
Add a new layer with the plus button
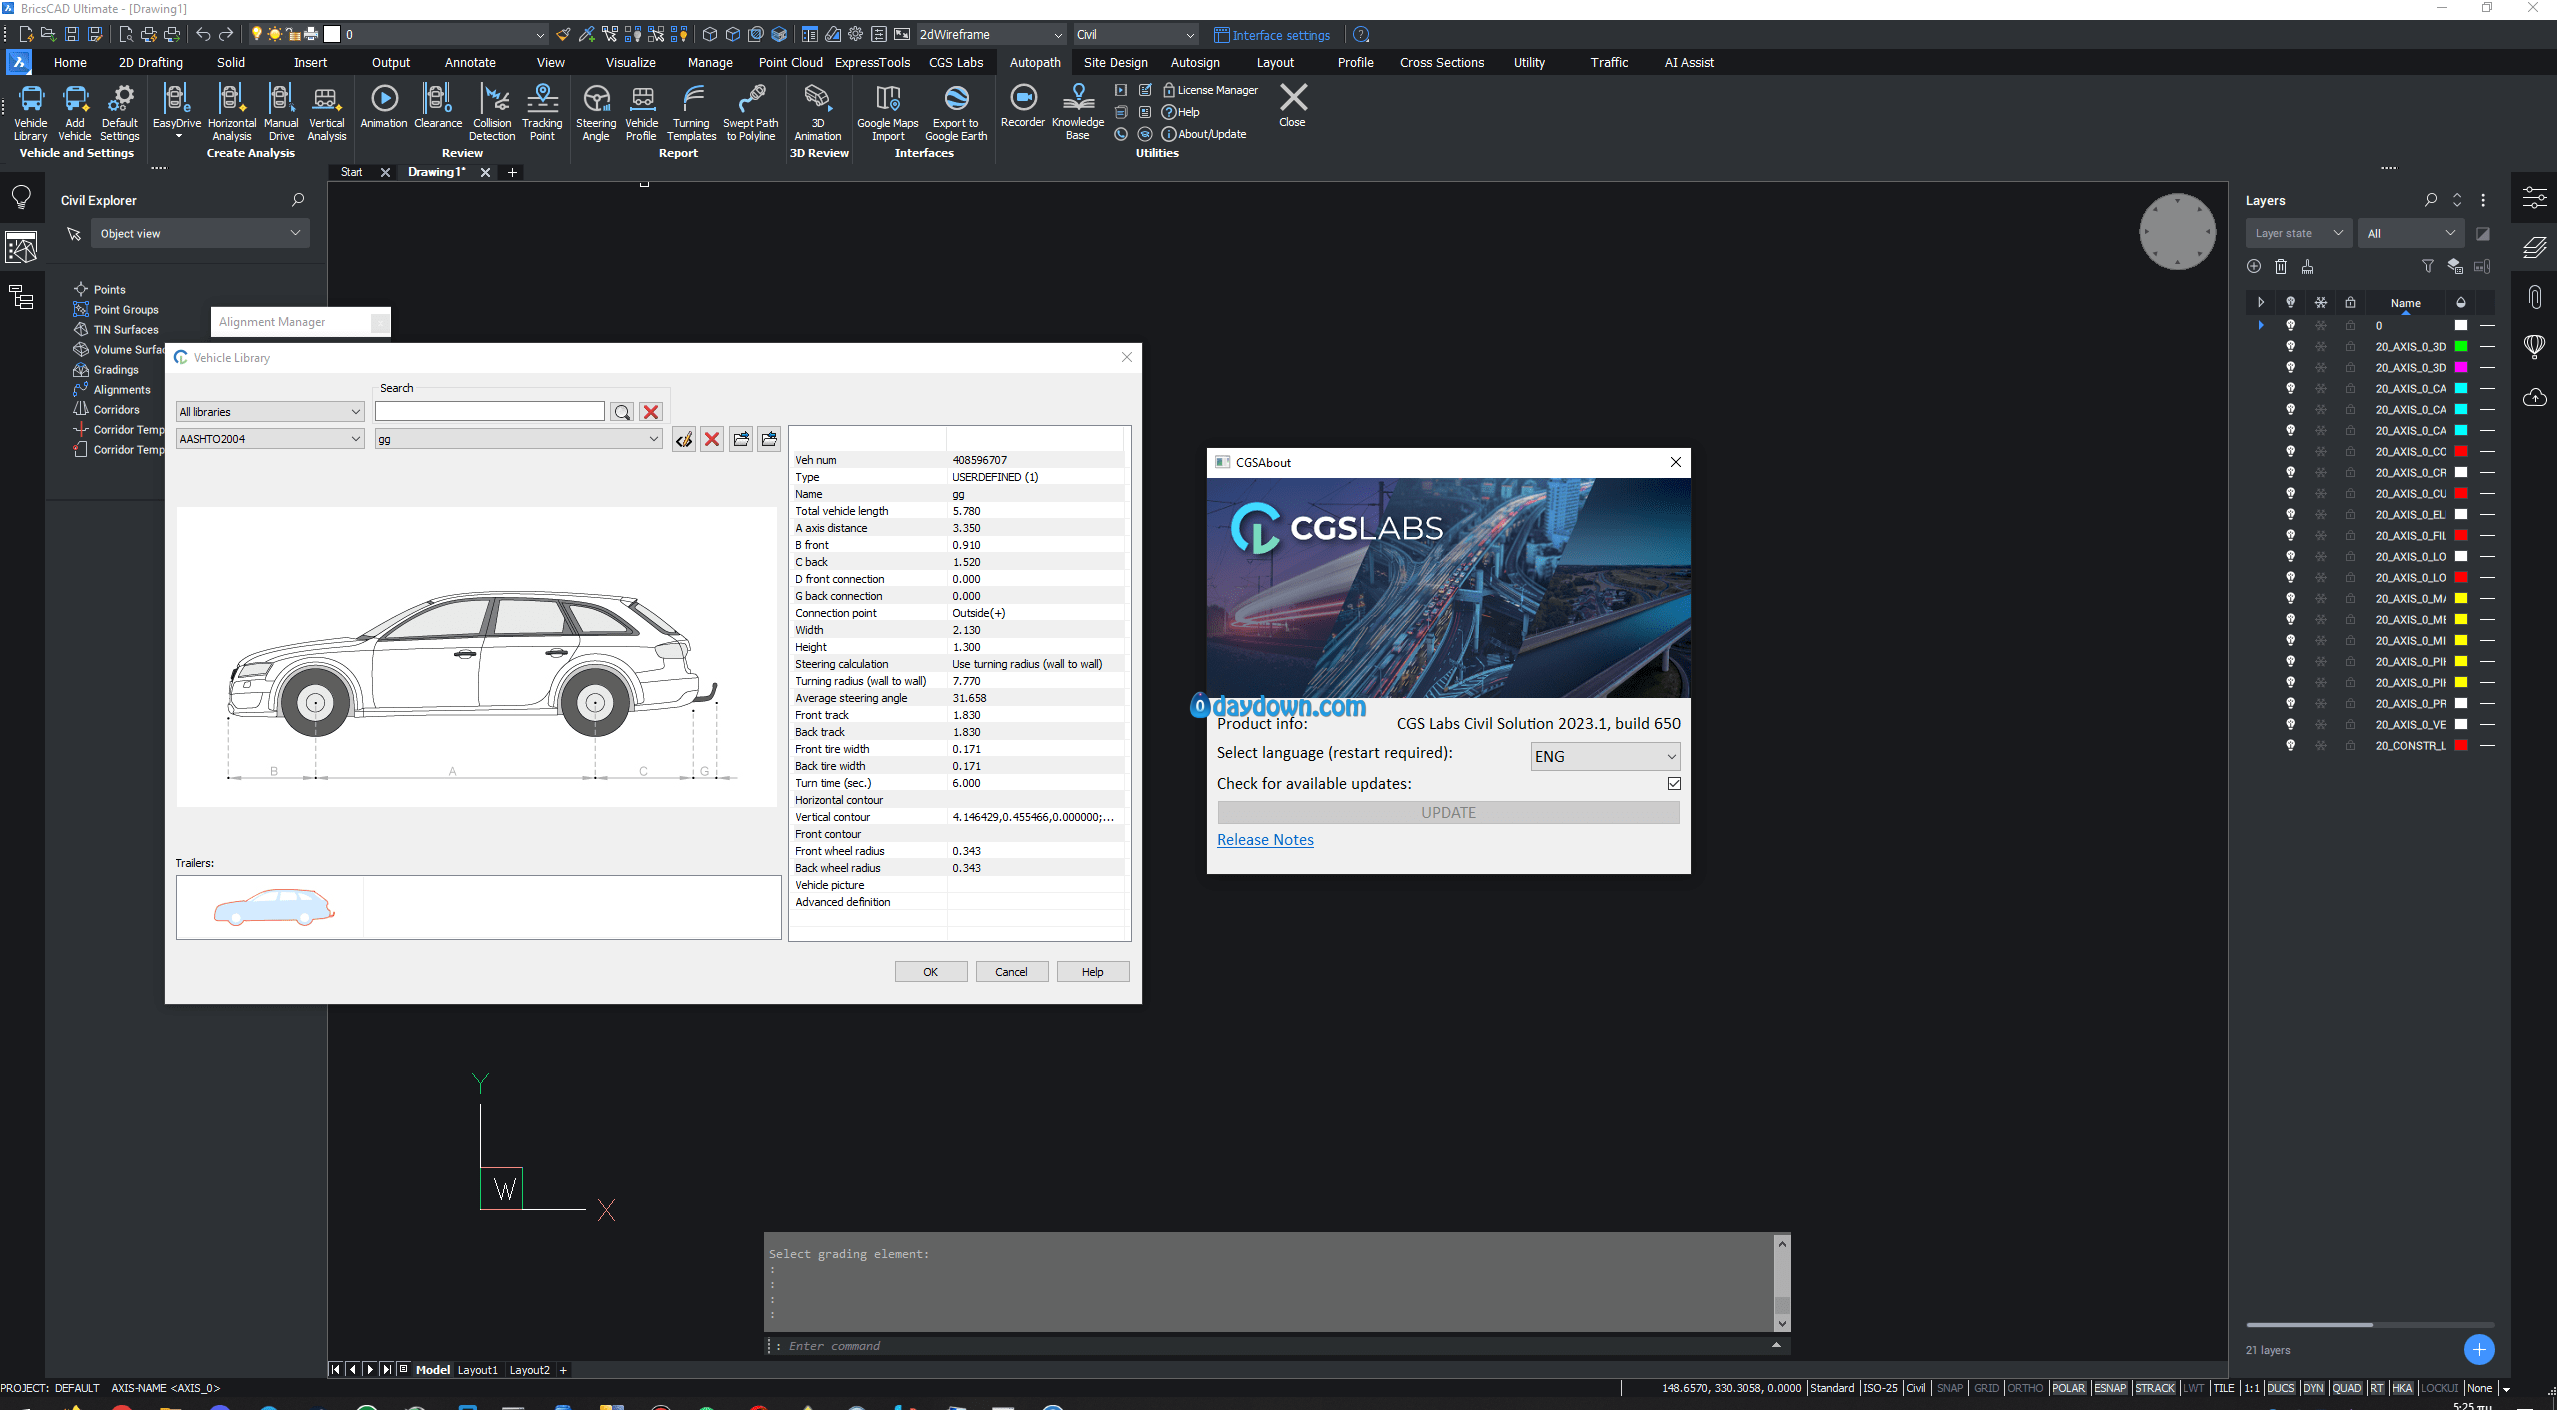2479,1350
